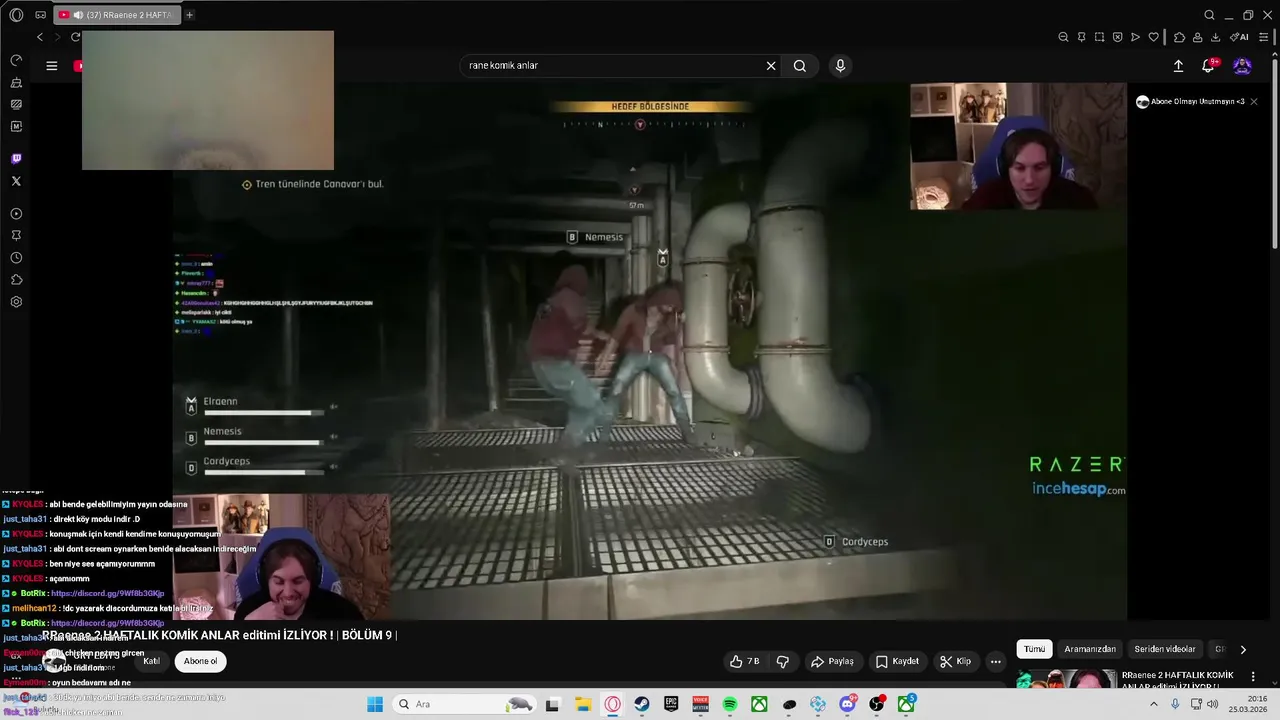The width and height of the screenshot is (1280, 720).
Task: Click the Katıl join button
Action: pyautogui.click(x=151, y=661)
